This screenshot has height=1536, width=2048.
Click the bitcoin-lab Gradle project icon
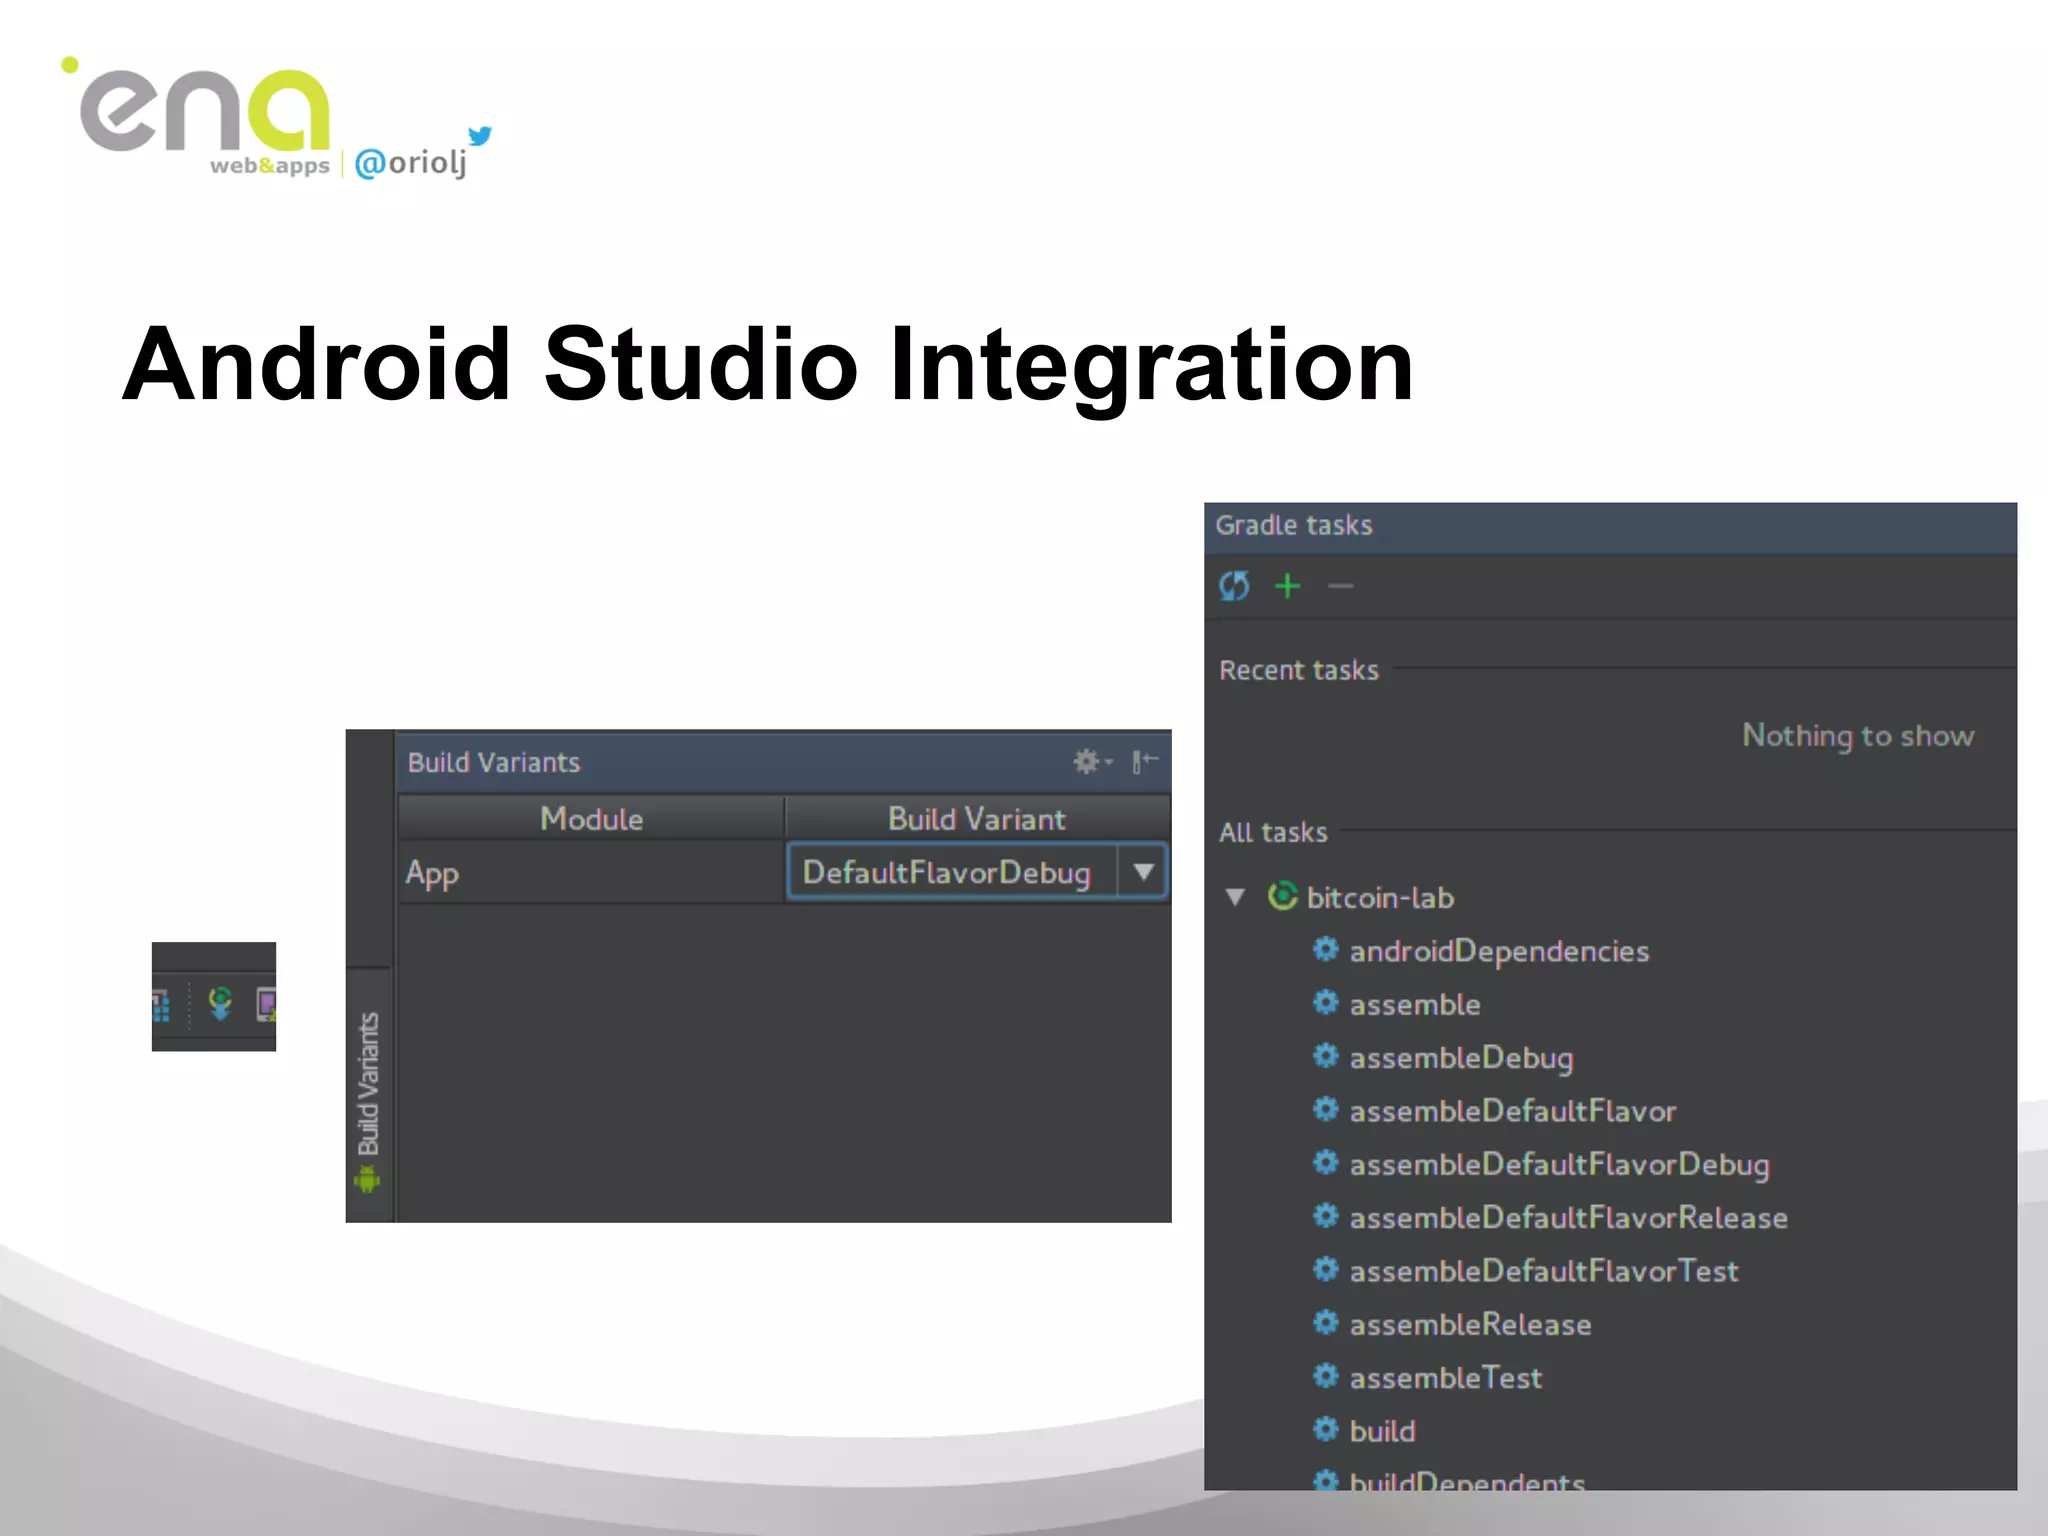(1283, 896)
